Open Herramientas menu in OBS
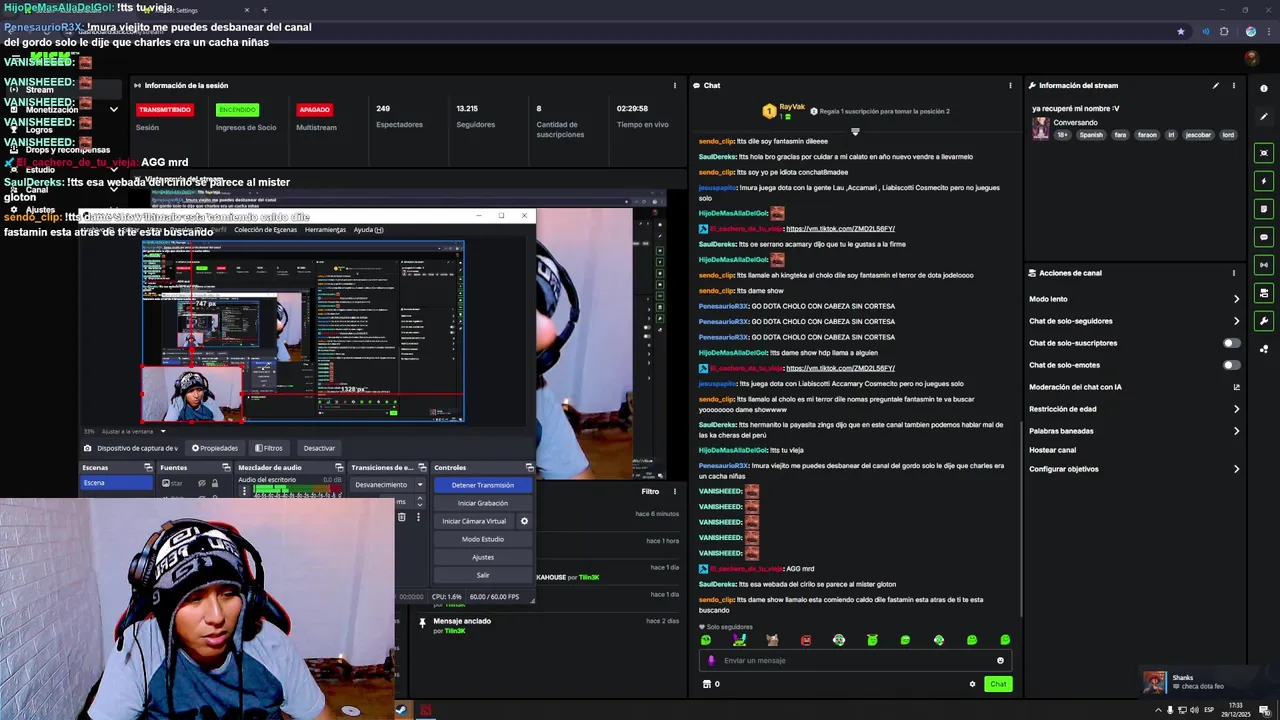The width and height of the screenshot is (1280, 720). 325,230
